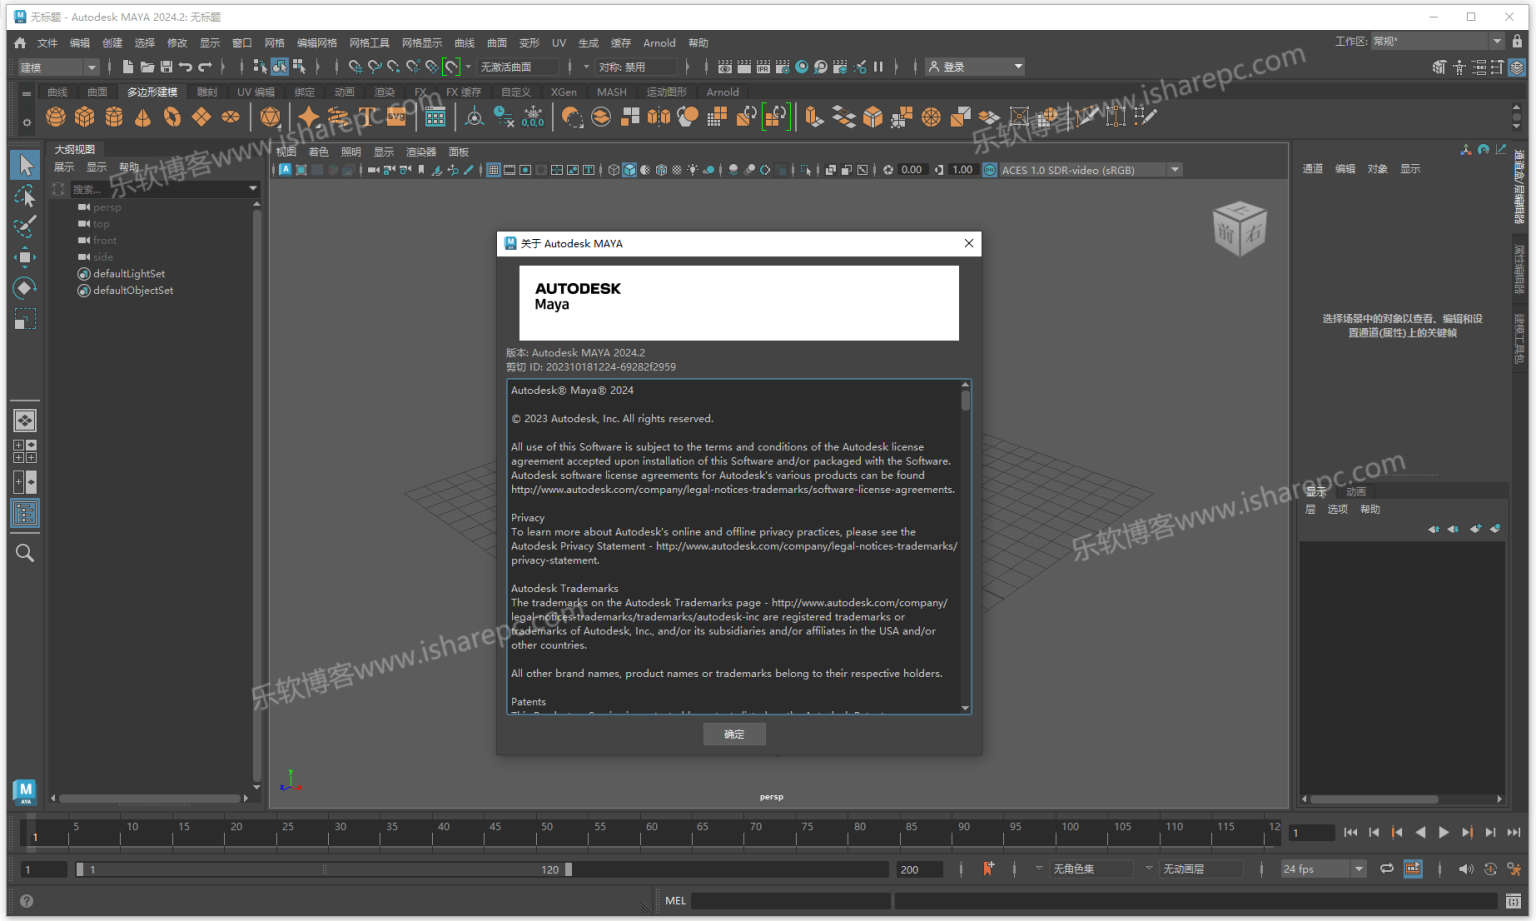
Task: Close the About Autodesk MAYA dialog
Action: 968,243
